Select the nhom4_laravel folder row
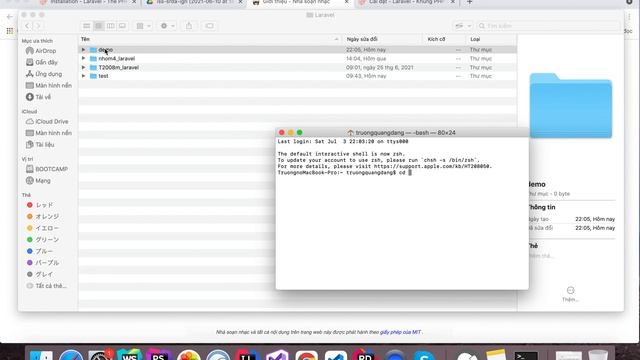 [298, 58]
